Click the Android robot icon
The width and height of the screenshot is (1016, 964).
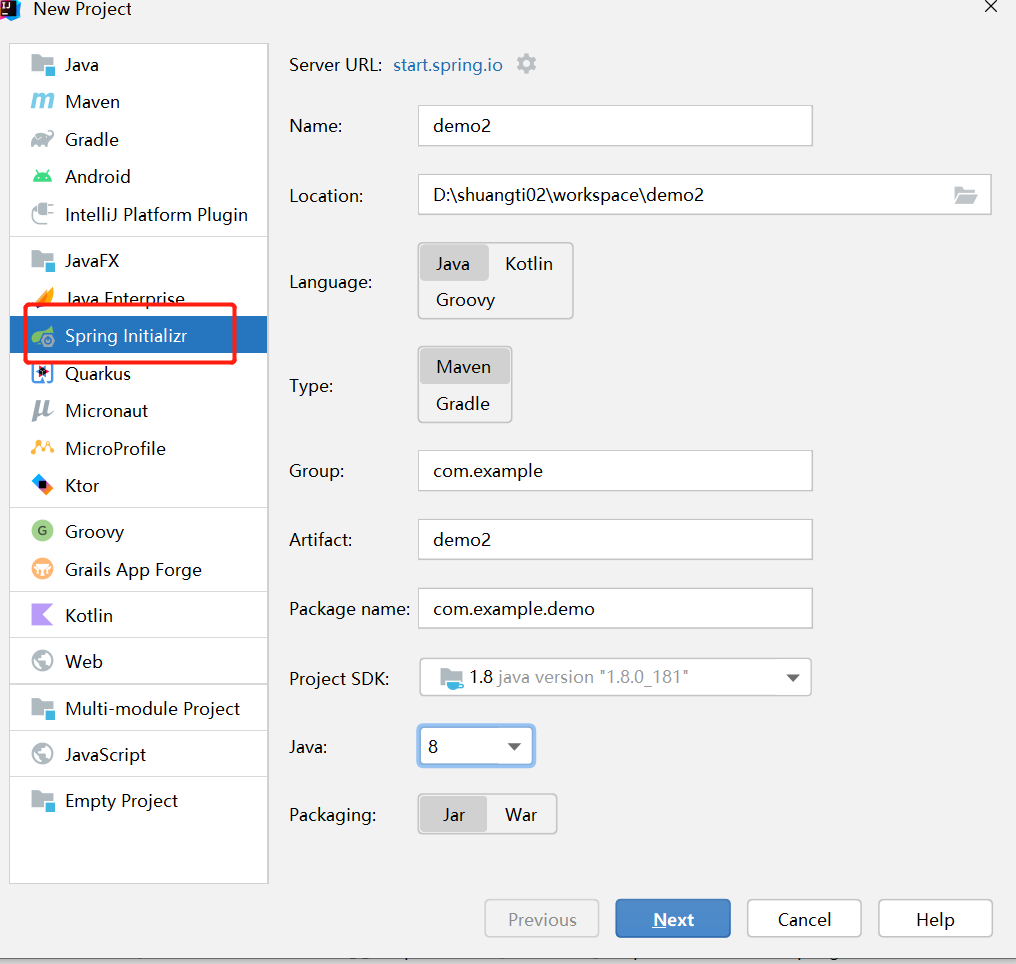click(42, 177)
